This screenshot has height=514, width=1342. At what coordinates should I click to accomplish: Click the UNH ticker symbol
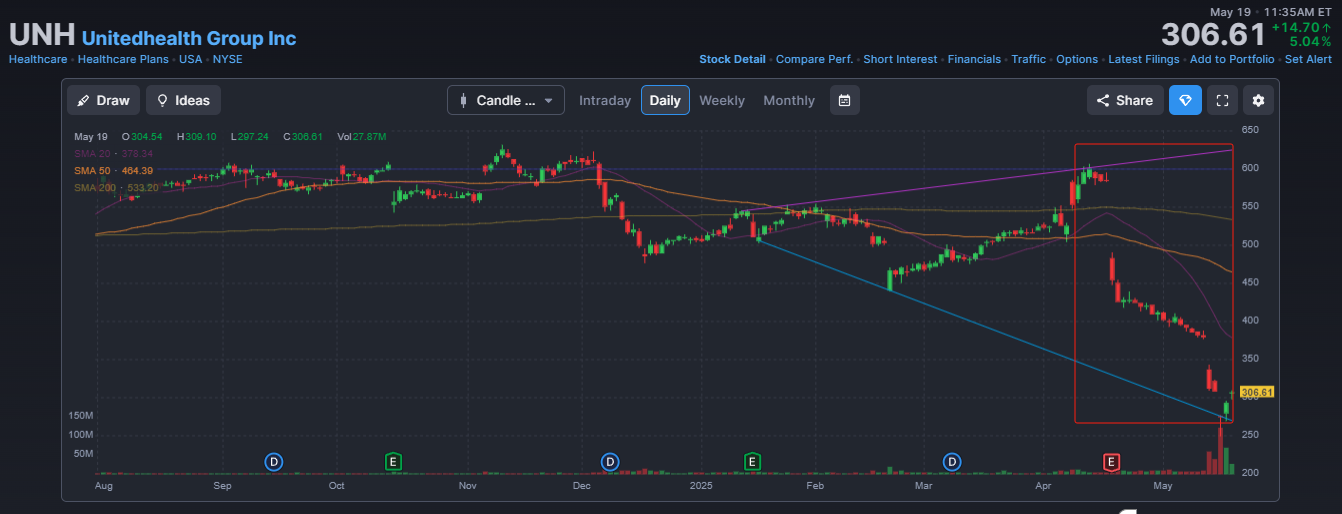tap(42, 35)
